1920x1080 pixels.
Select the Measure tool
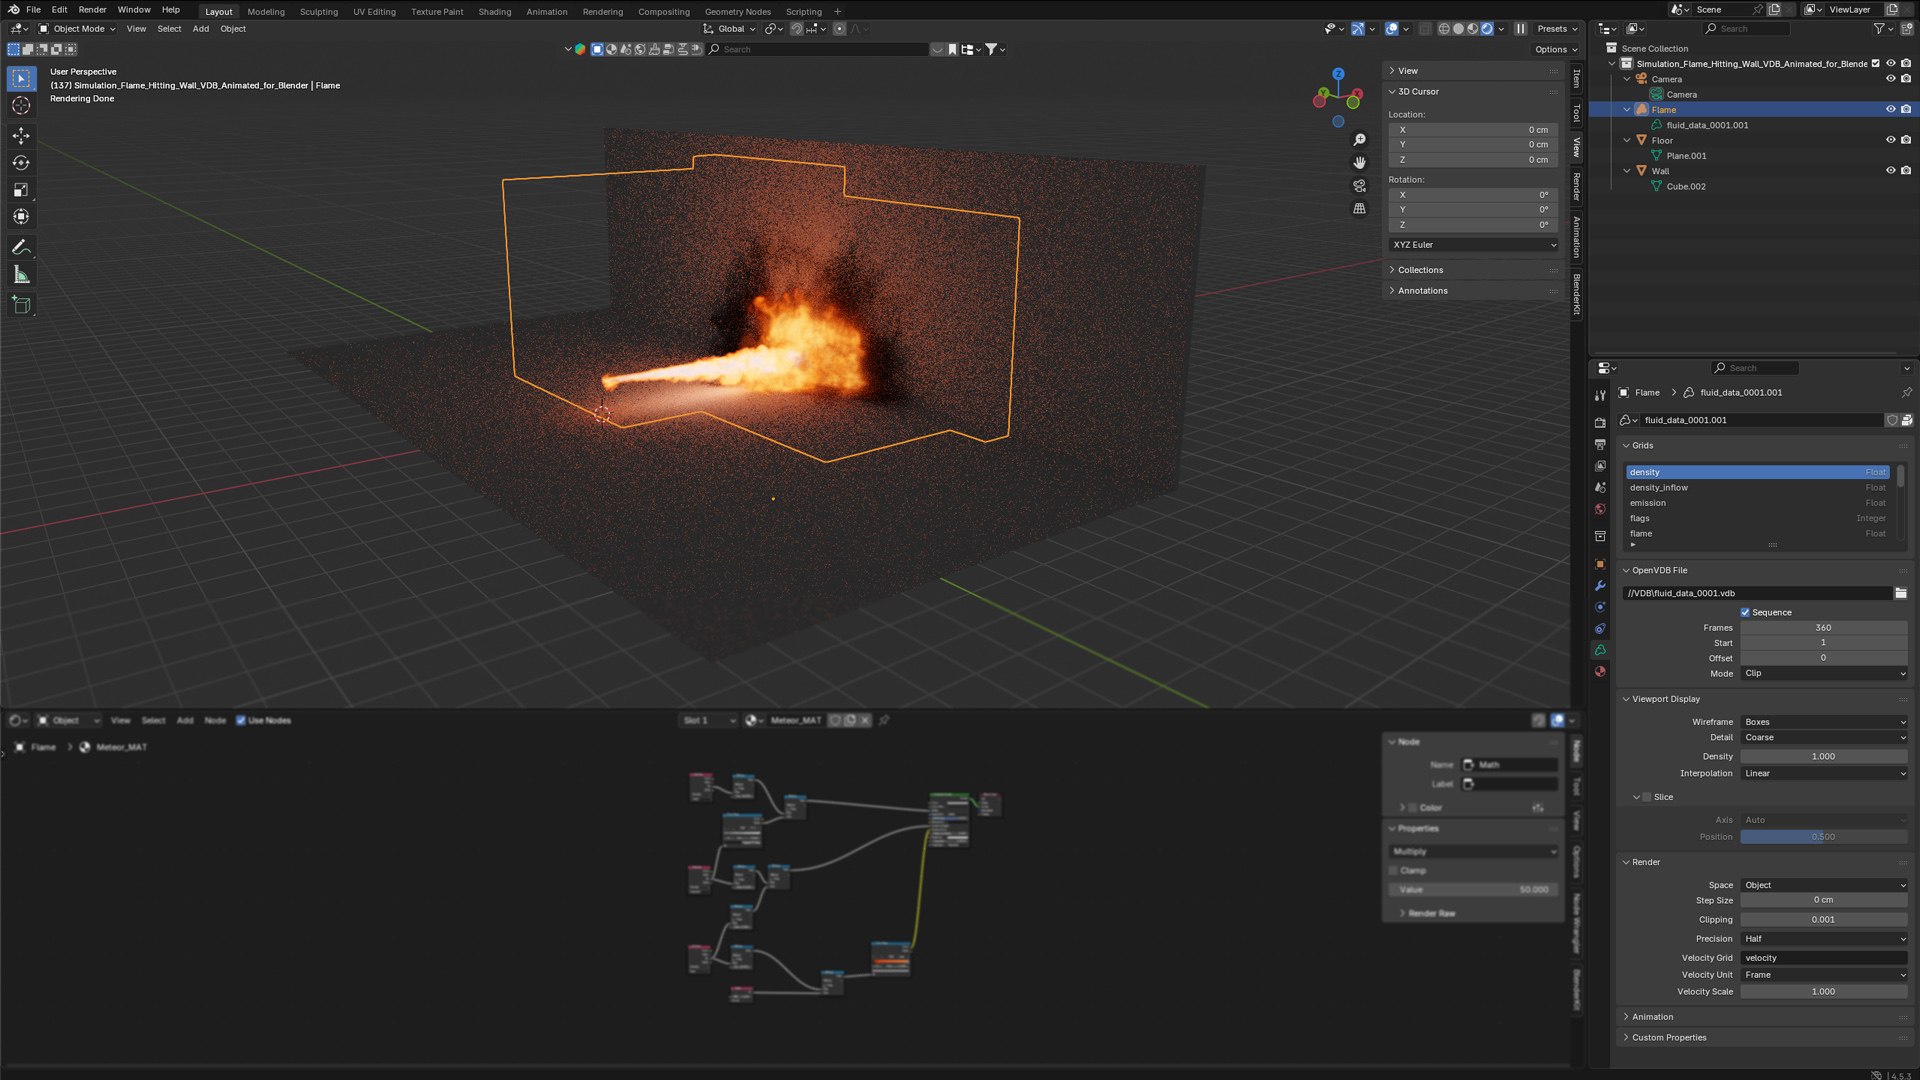[x=21, y=275]
